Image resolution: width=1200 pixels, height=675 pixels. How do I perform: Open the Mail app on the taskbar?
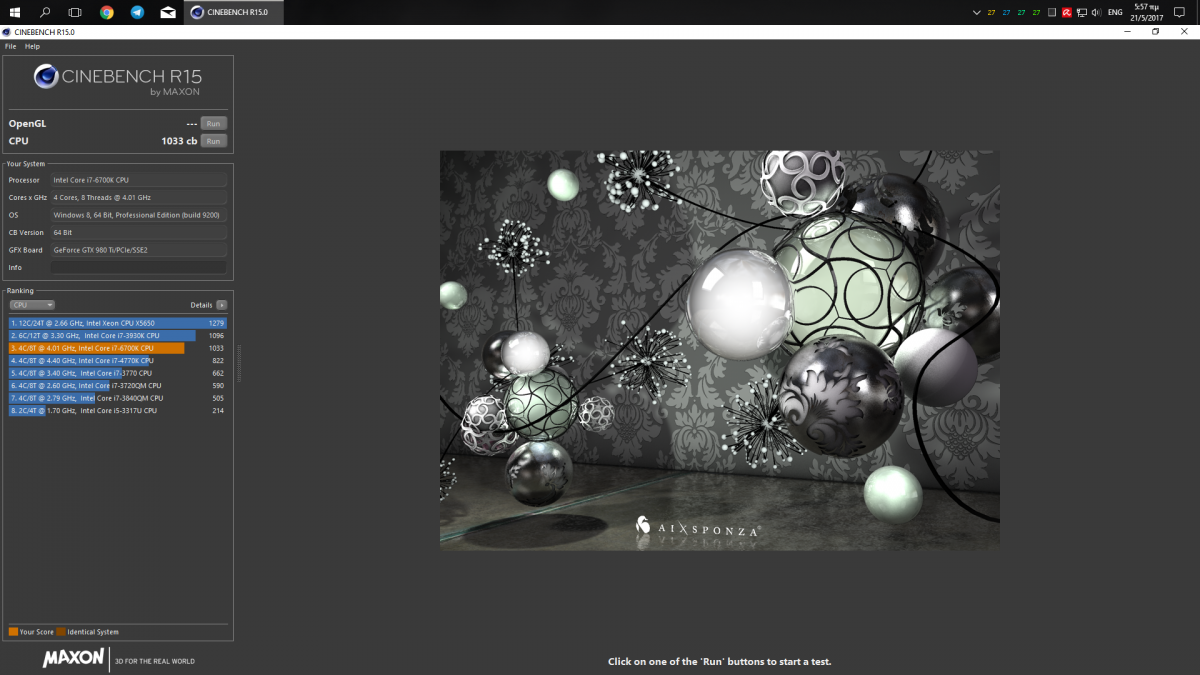pos(167,13)
